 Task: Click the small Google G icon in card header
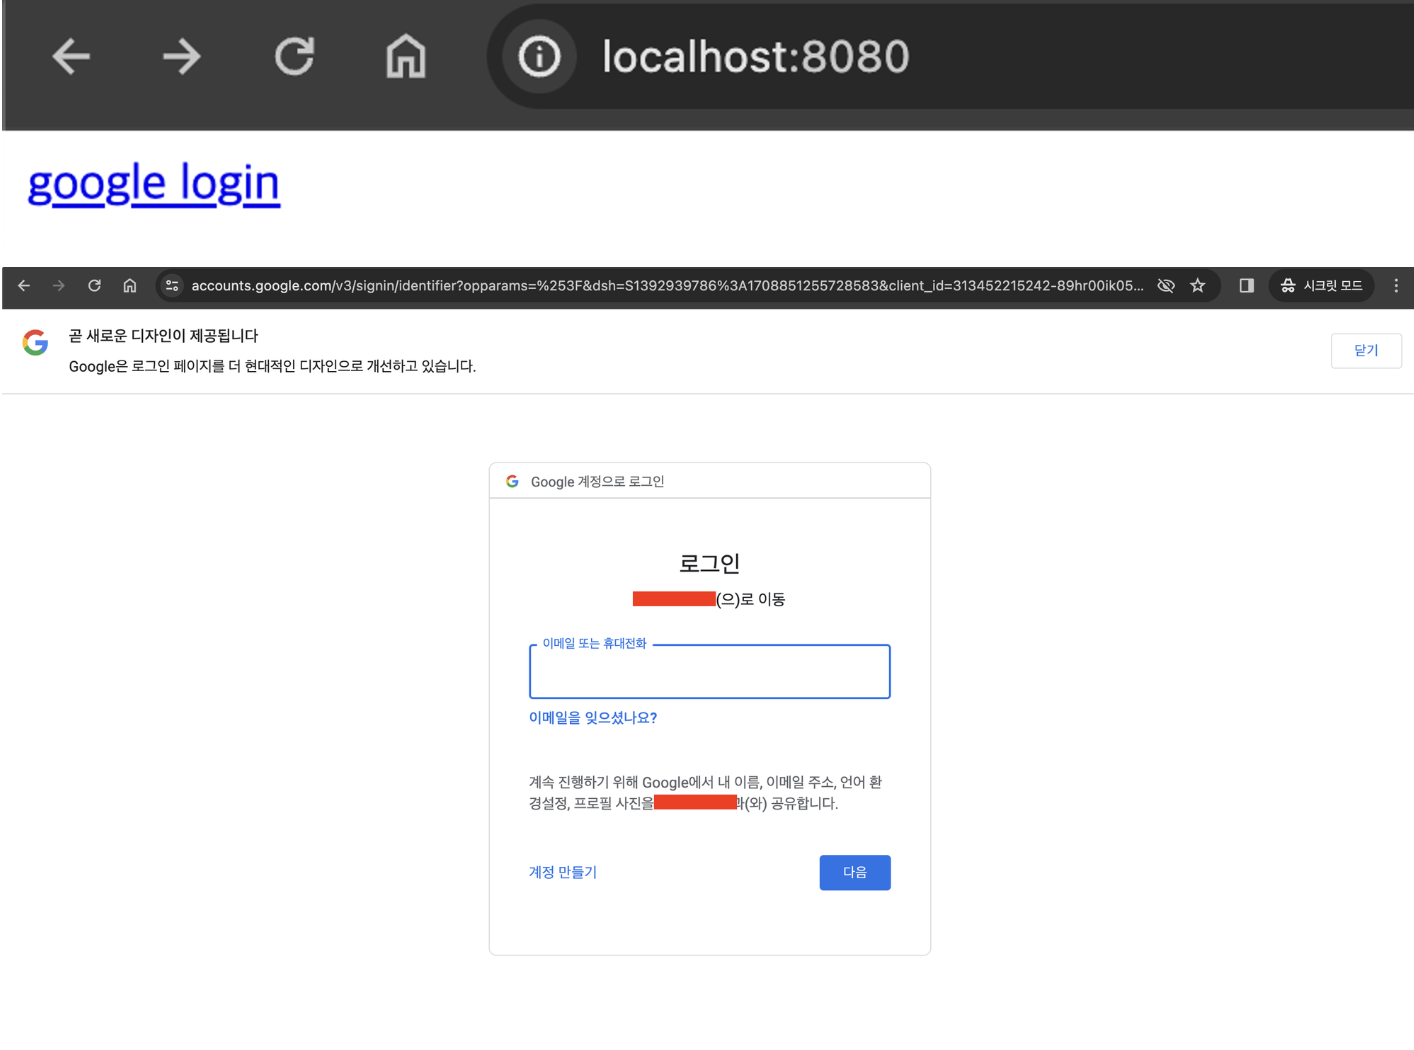pos(512,481)
